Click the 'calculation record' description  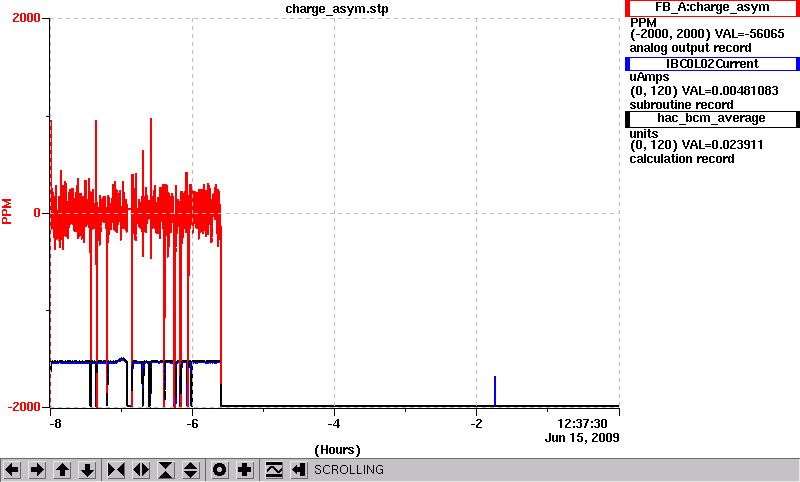[x=682, y=159]
